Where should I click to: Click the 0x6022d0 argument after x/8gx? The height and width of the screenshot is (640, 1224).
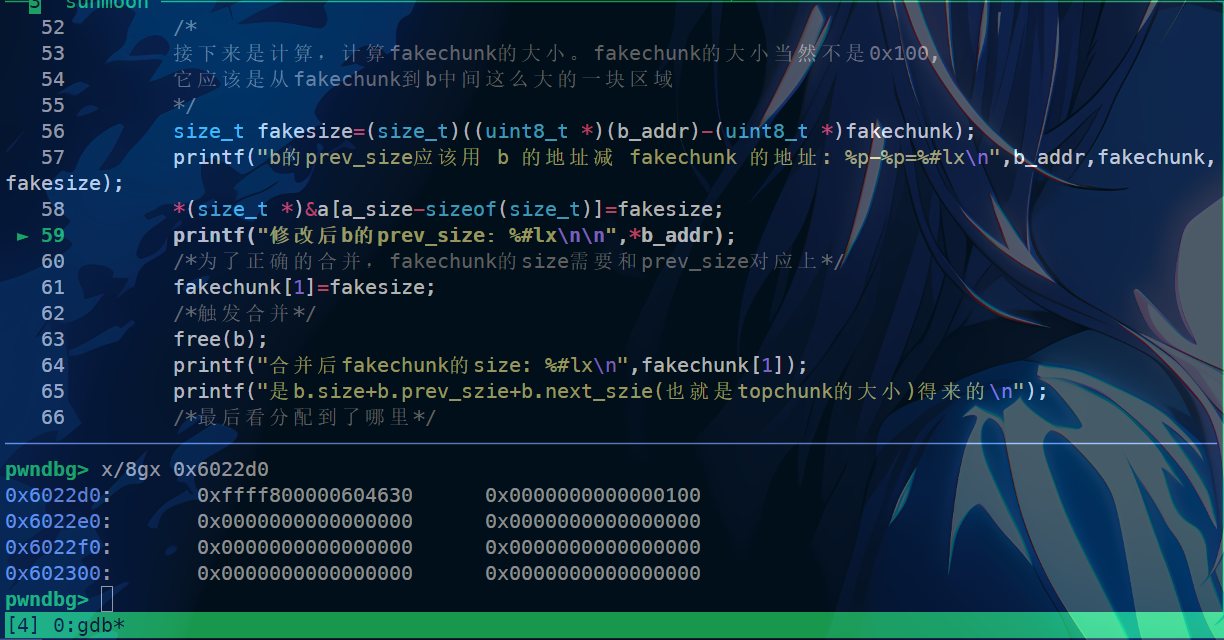[x=221, y=469]
